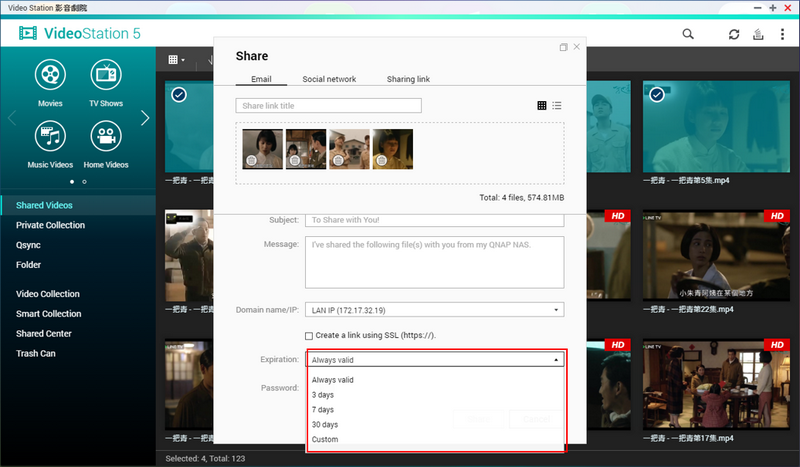Click the VideoStation 5 logo
Viewport: 800px width, 467px height.
[80, 33]
